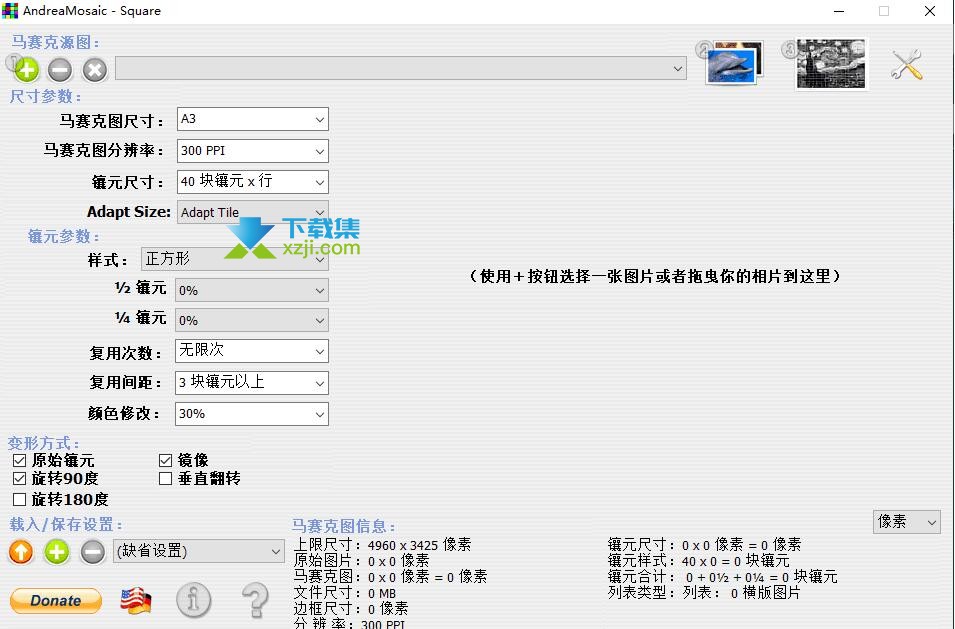The height and width of the screenshot is (629, 955).
Task: Remove source image with gray minus button
Action: pos(60,70)
